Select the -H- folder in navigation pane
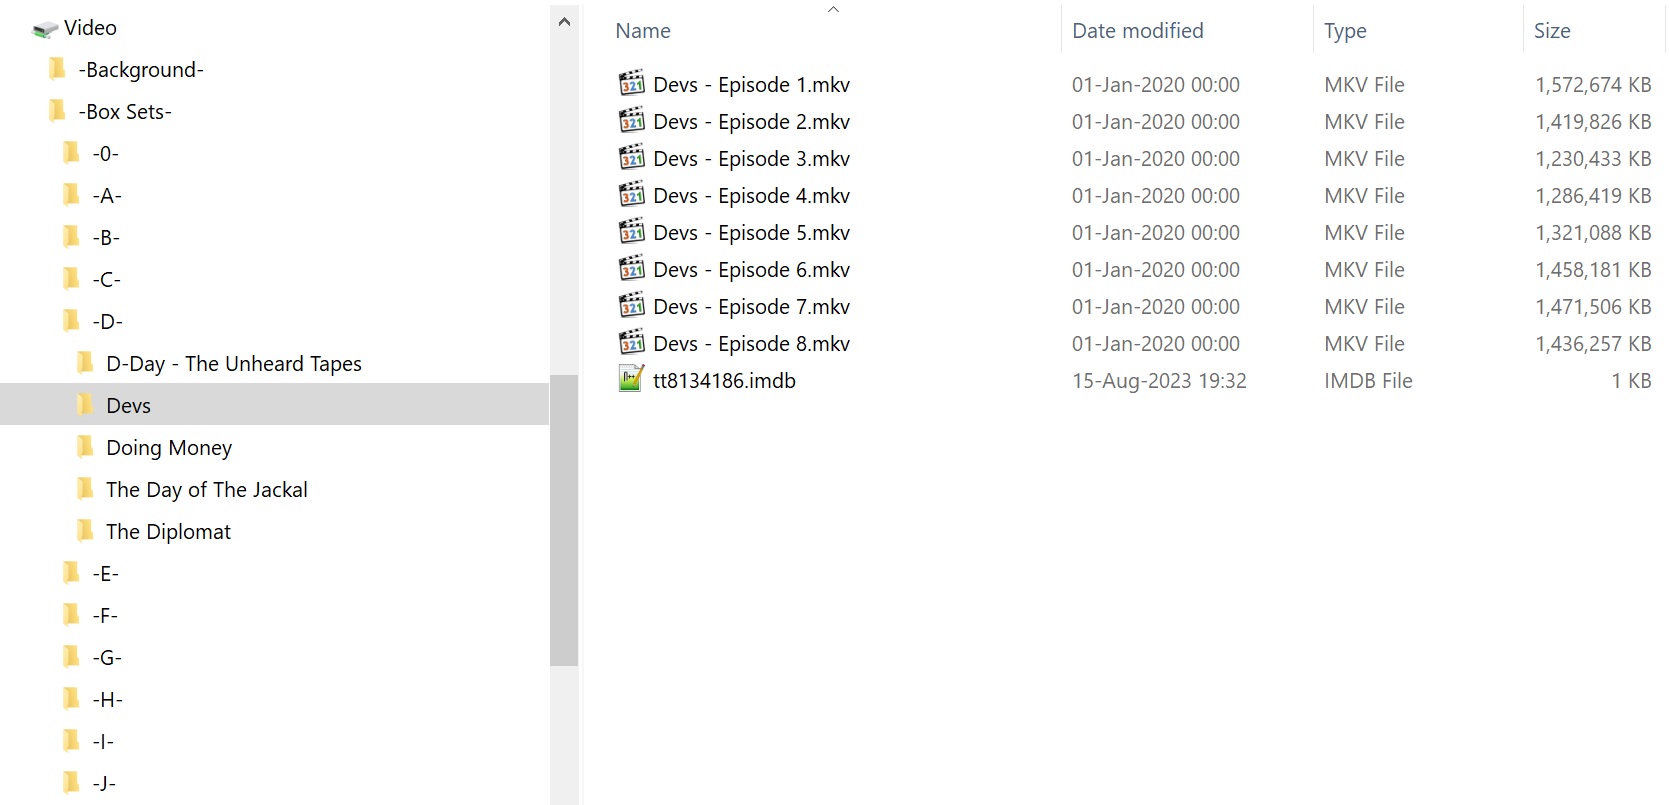Image resolution: width=1669 pixels, height=805 pixels. (107, 700)
